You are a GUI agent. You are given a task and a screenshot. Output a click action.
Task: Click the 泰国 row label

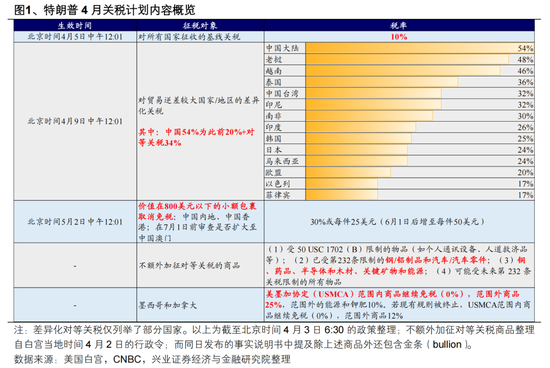click(x=274, y=82)
